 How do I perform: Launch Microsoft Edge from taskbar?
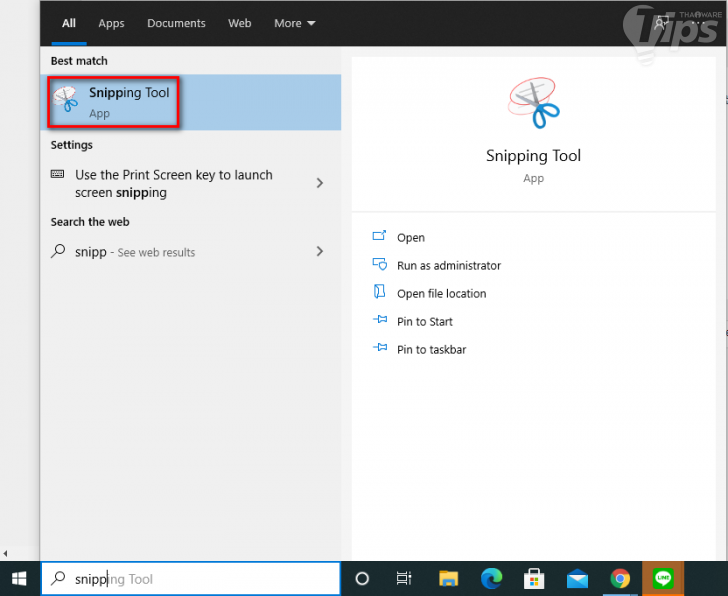491,579
